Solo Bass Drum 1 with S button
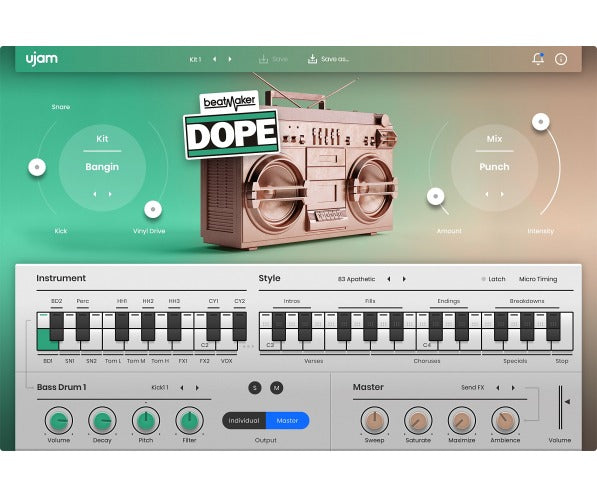Screen dimensions: 597x497 [255, 388]
